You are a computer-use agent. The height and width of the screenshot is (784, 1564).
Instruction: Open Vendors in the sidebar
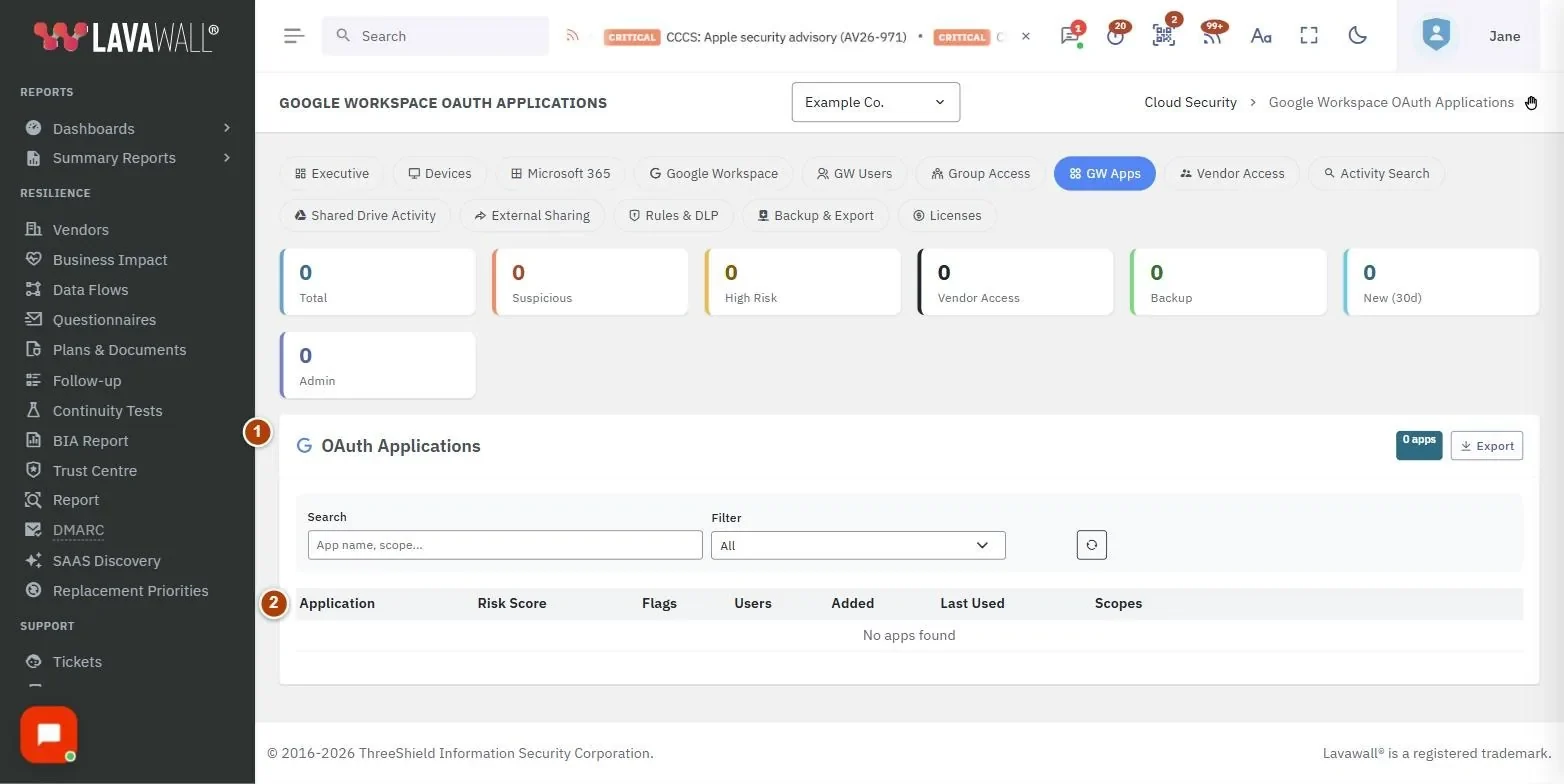81,230
